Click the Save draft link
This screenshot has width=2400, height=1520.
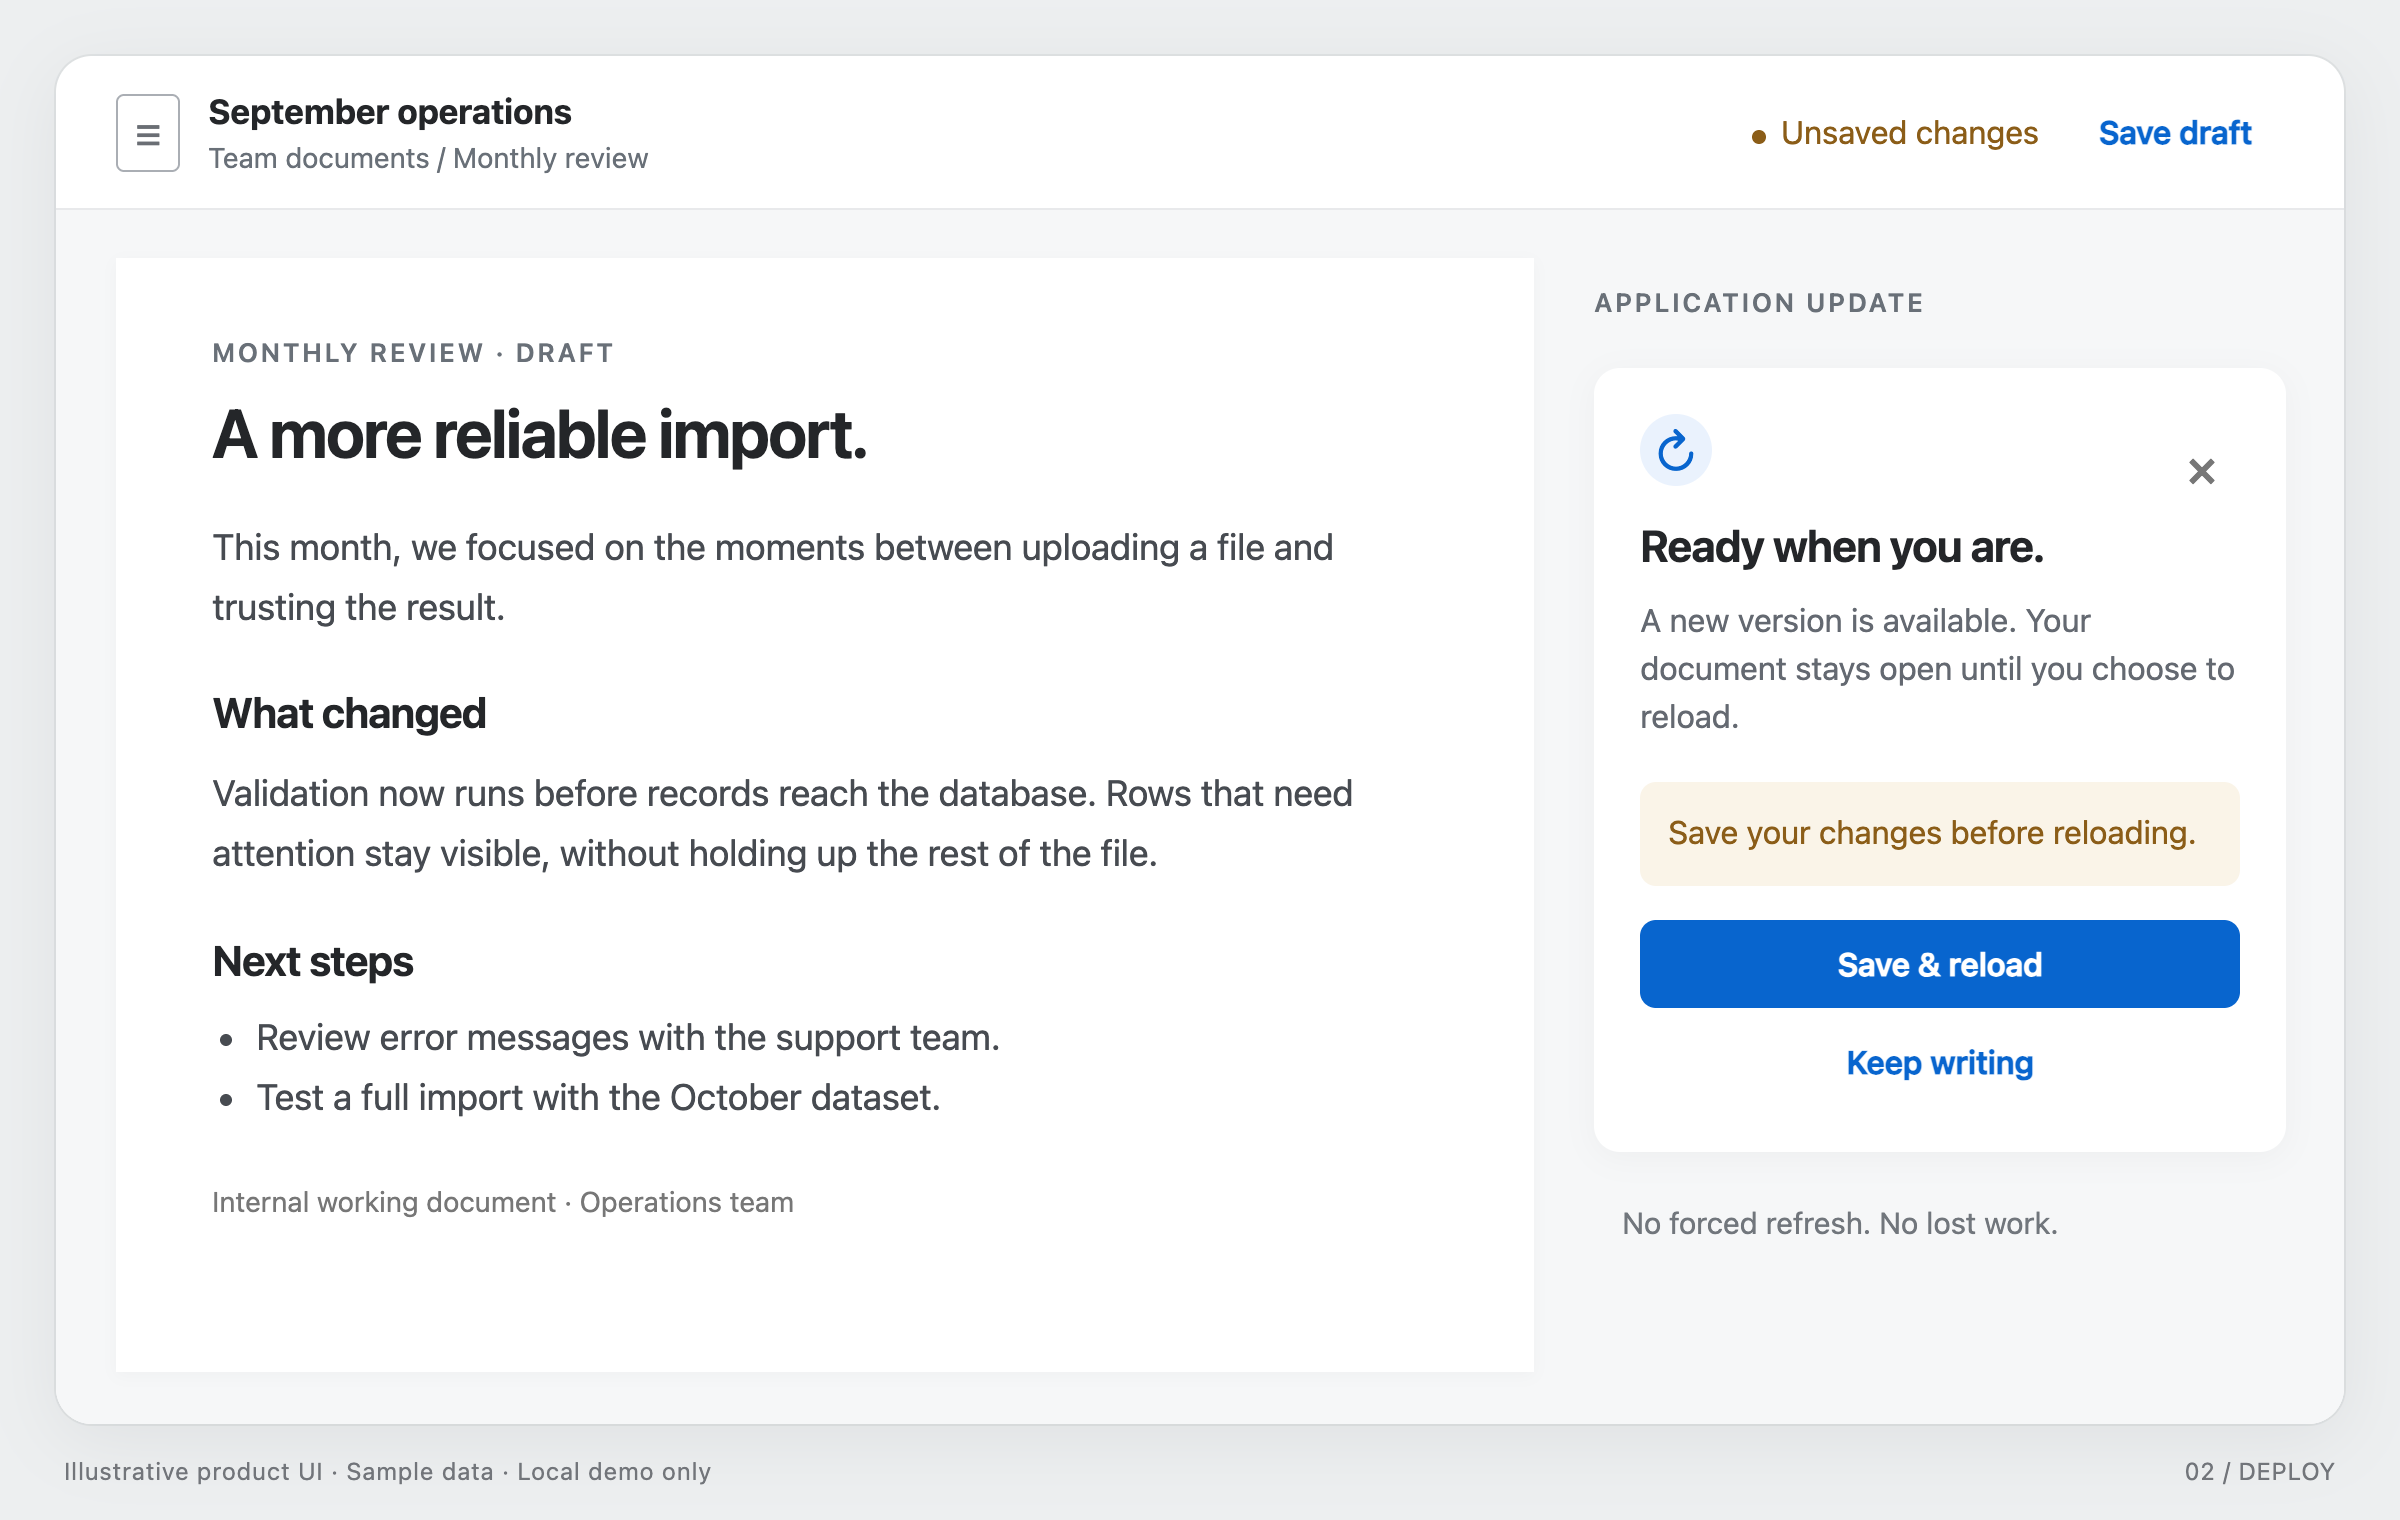click(x=2175, y=133)
